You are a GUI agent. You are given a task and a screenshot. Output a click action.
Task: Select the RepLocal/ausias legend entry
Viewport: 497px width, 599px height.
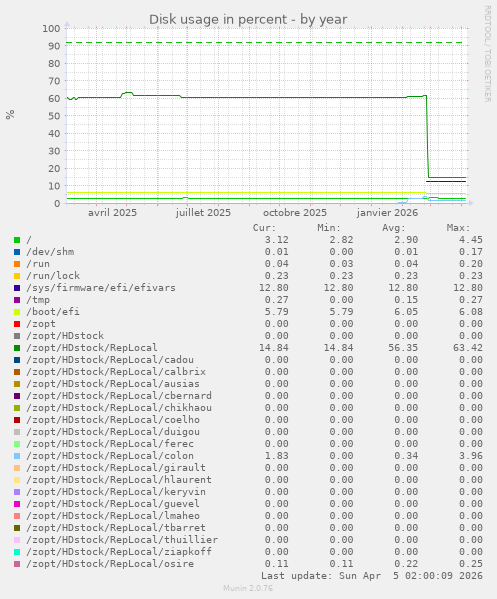[x=113, y=384]
